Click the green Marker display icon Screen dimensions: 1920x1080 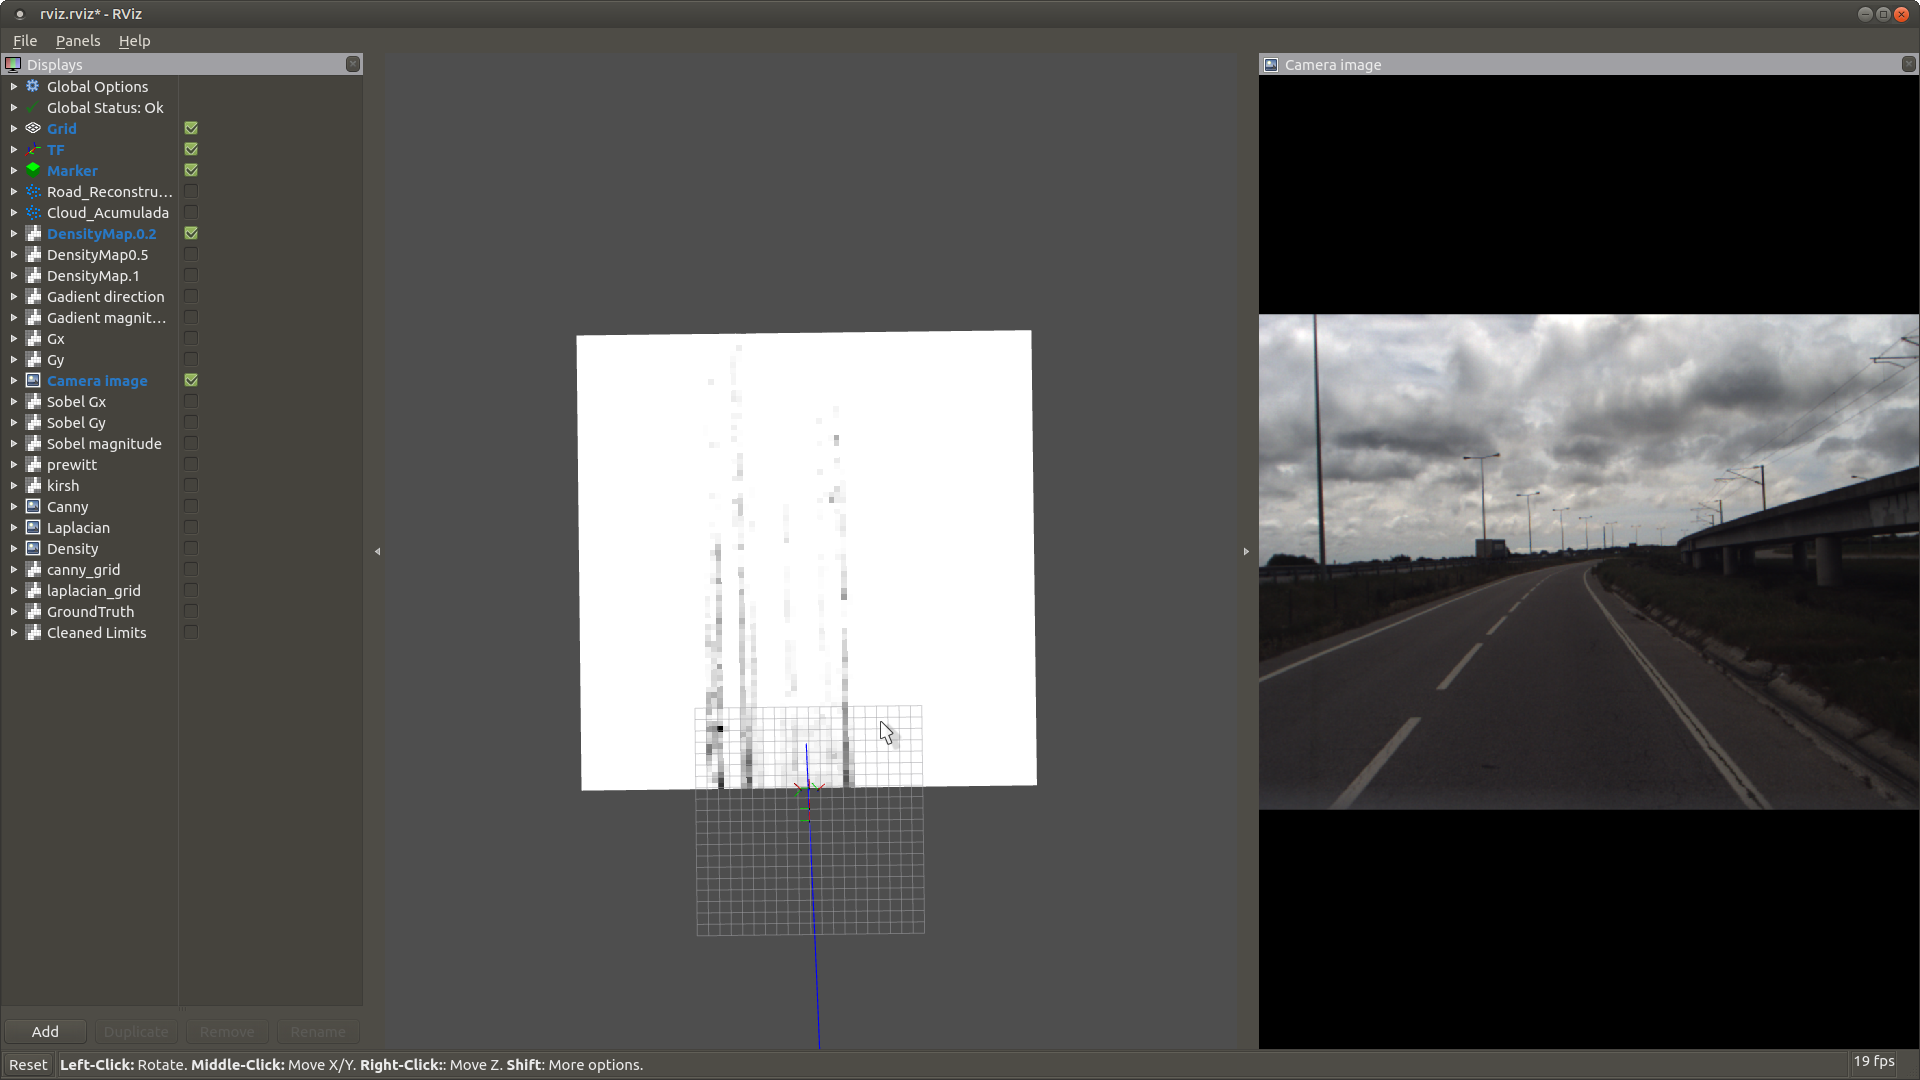point(33,170)
